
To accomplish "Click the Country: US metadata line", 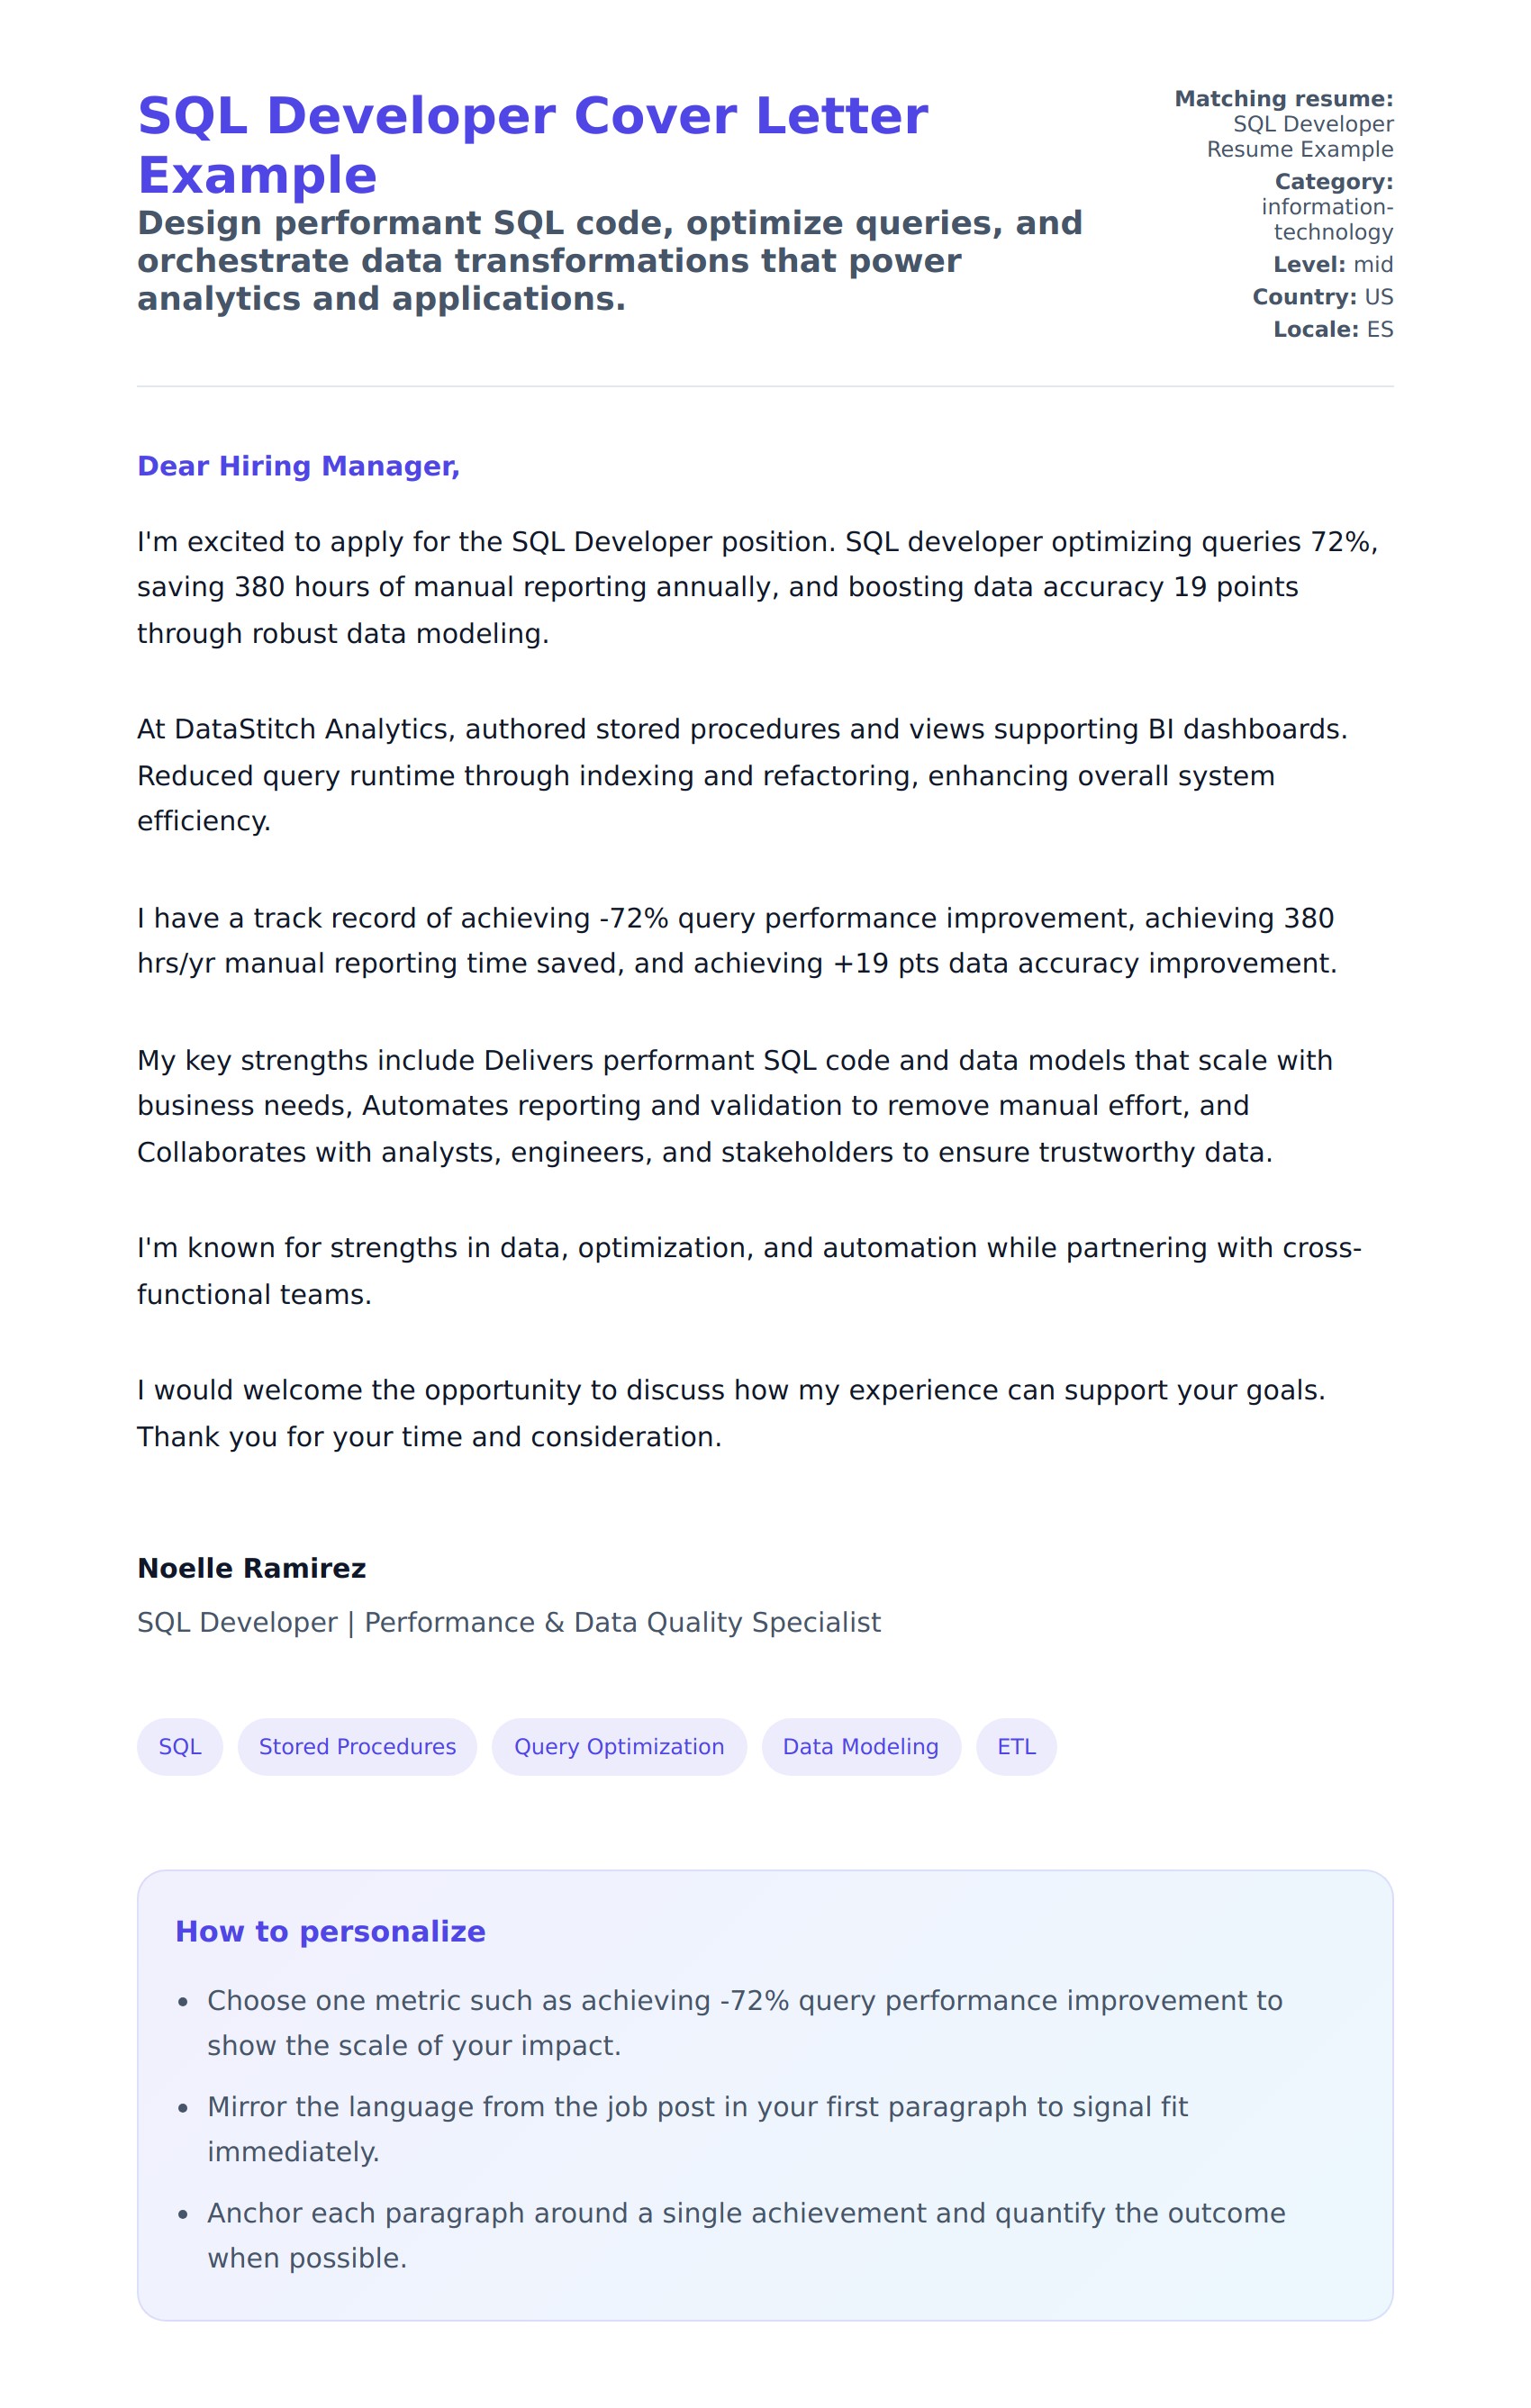I will [x=1322, y=297].
